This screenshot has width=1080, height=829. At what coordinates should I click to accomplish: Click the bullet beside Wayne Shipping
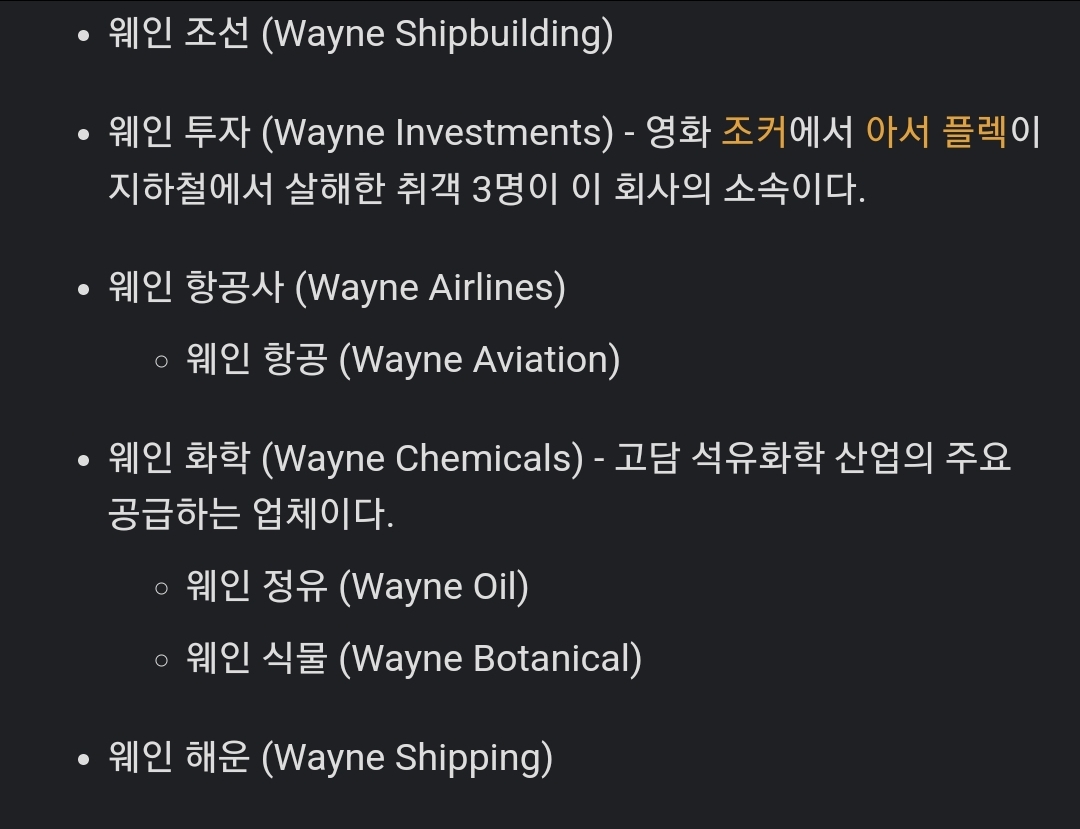tap(84, 758)
